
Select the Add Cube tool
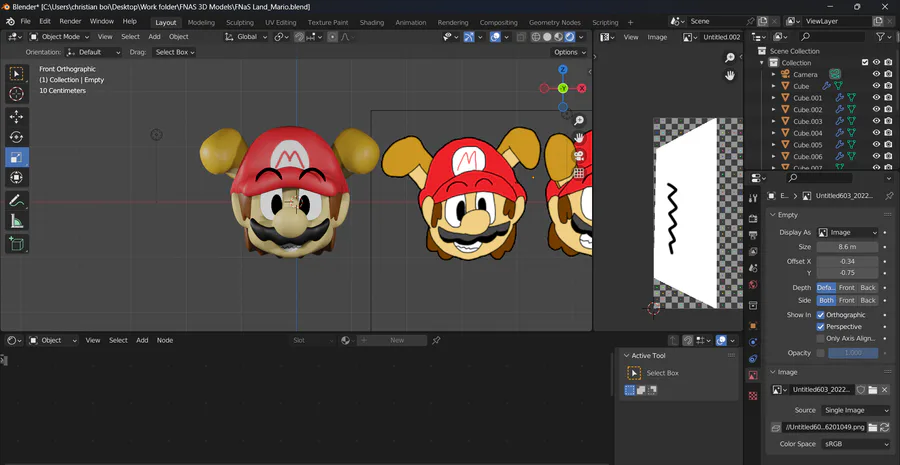(17, 243)
